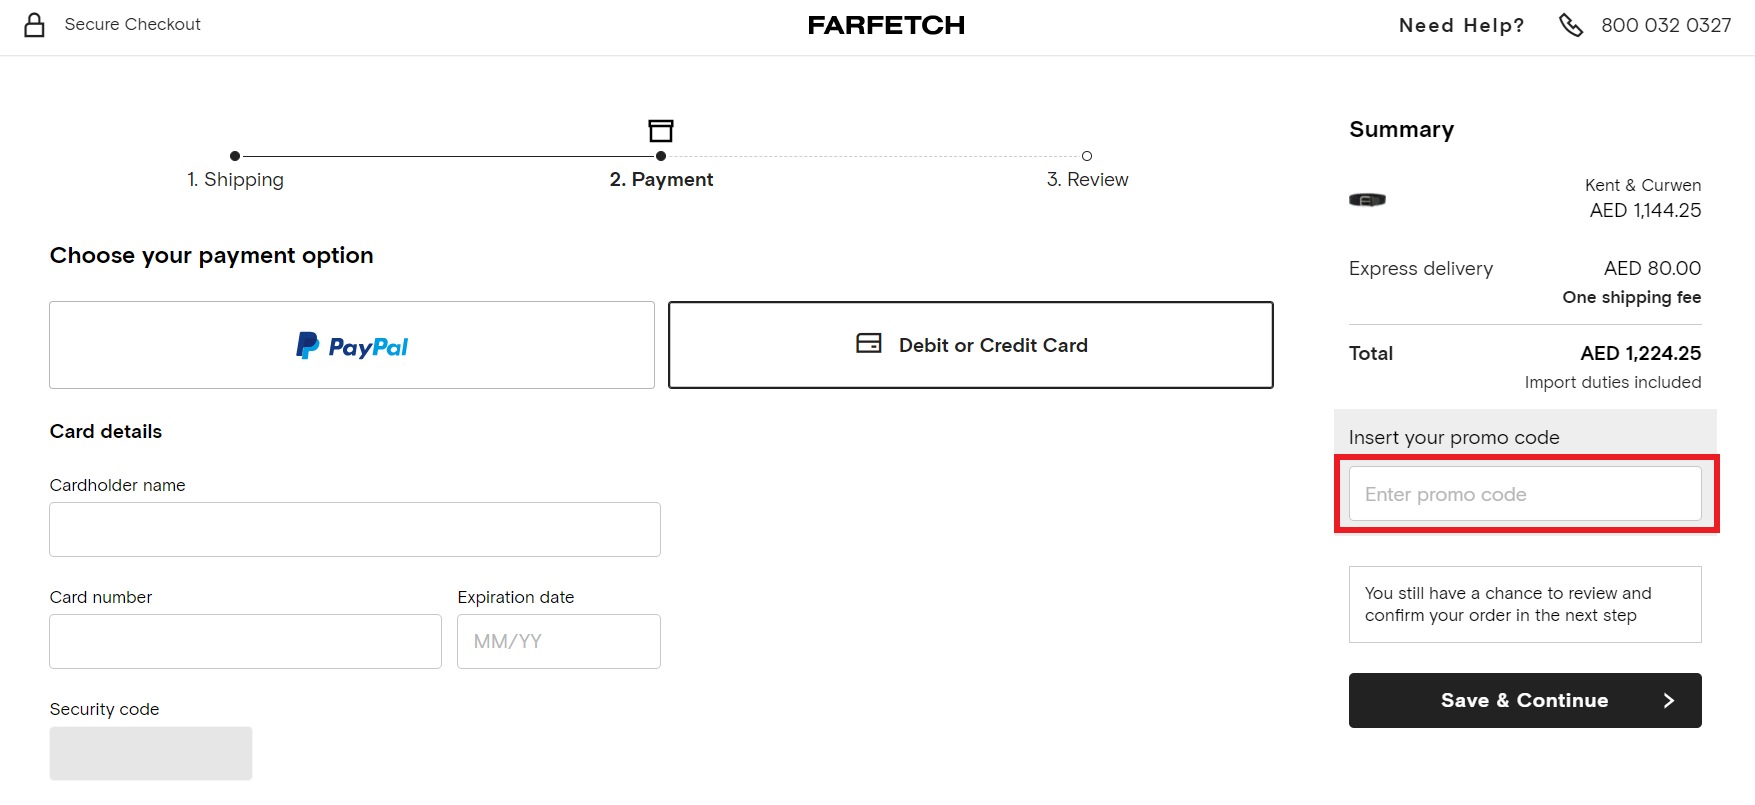The width and height of the screenshot is (1755, 805).
Task: Go to the Shipping step
Action: [236, 180]
